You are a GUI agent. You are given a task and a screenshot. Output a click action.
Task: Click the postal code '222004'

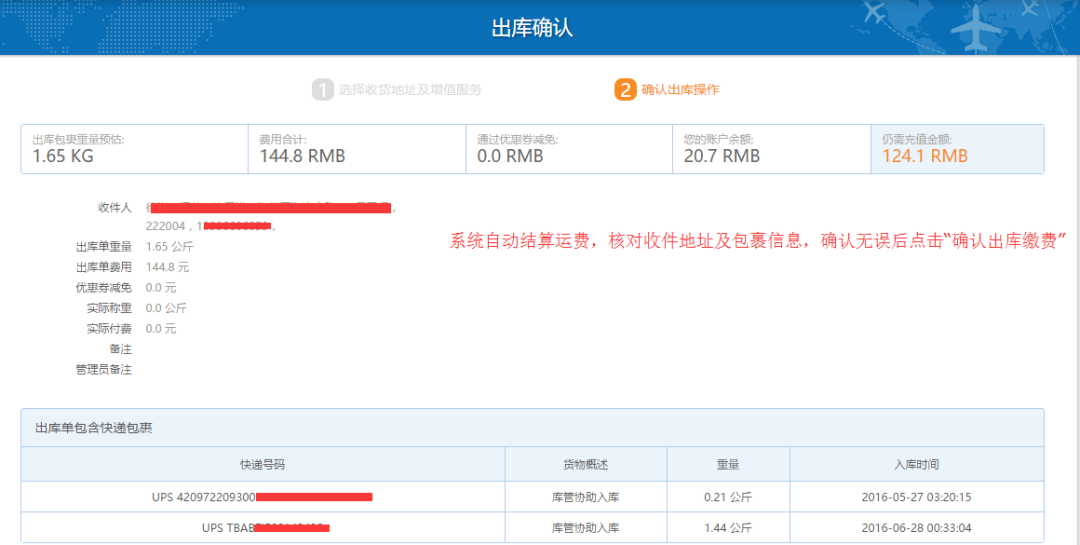point(165,226)
